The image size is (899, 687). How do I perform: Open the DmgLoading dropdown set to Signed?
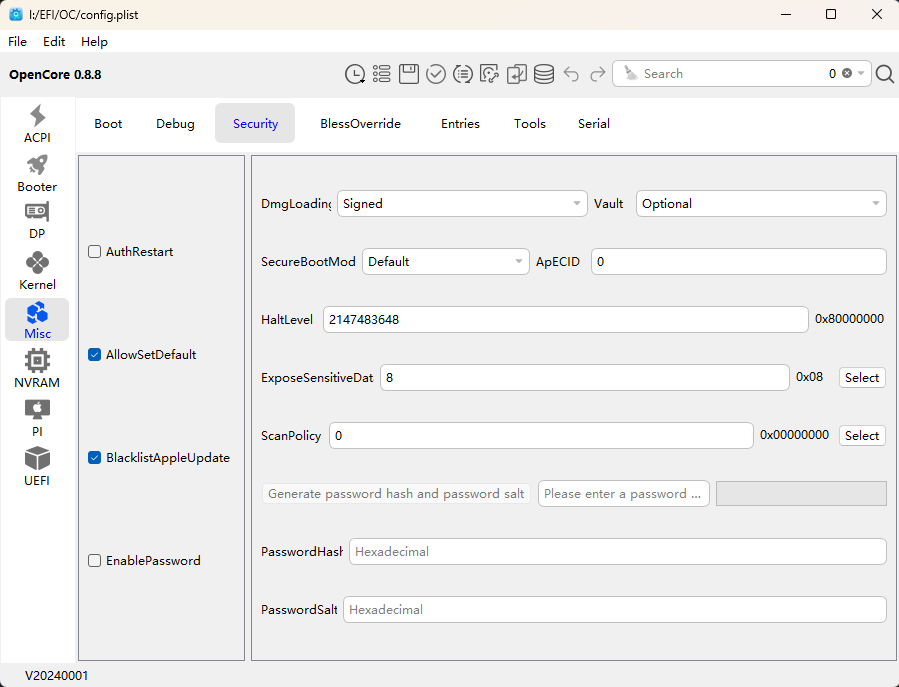click(461, 204)
